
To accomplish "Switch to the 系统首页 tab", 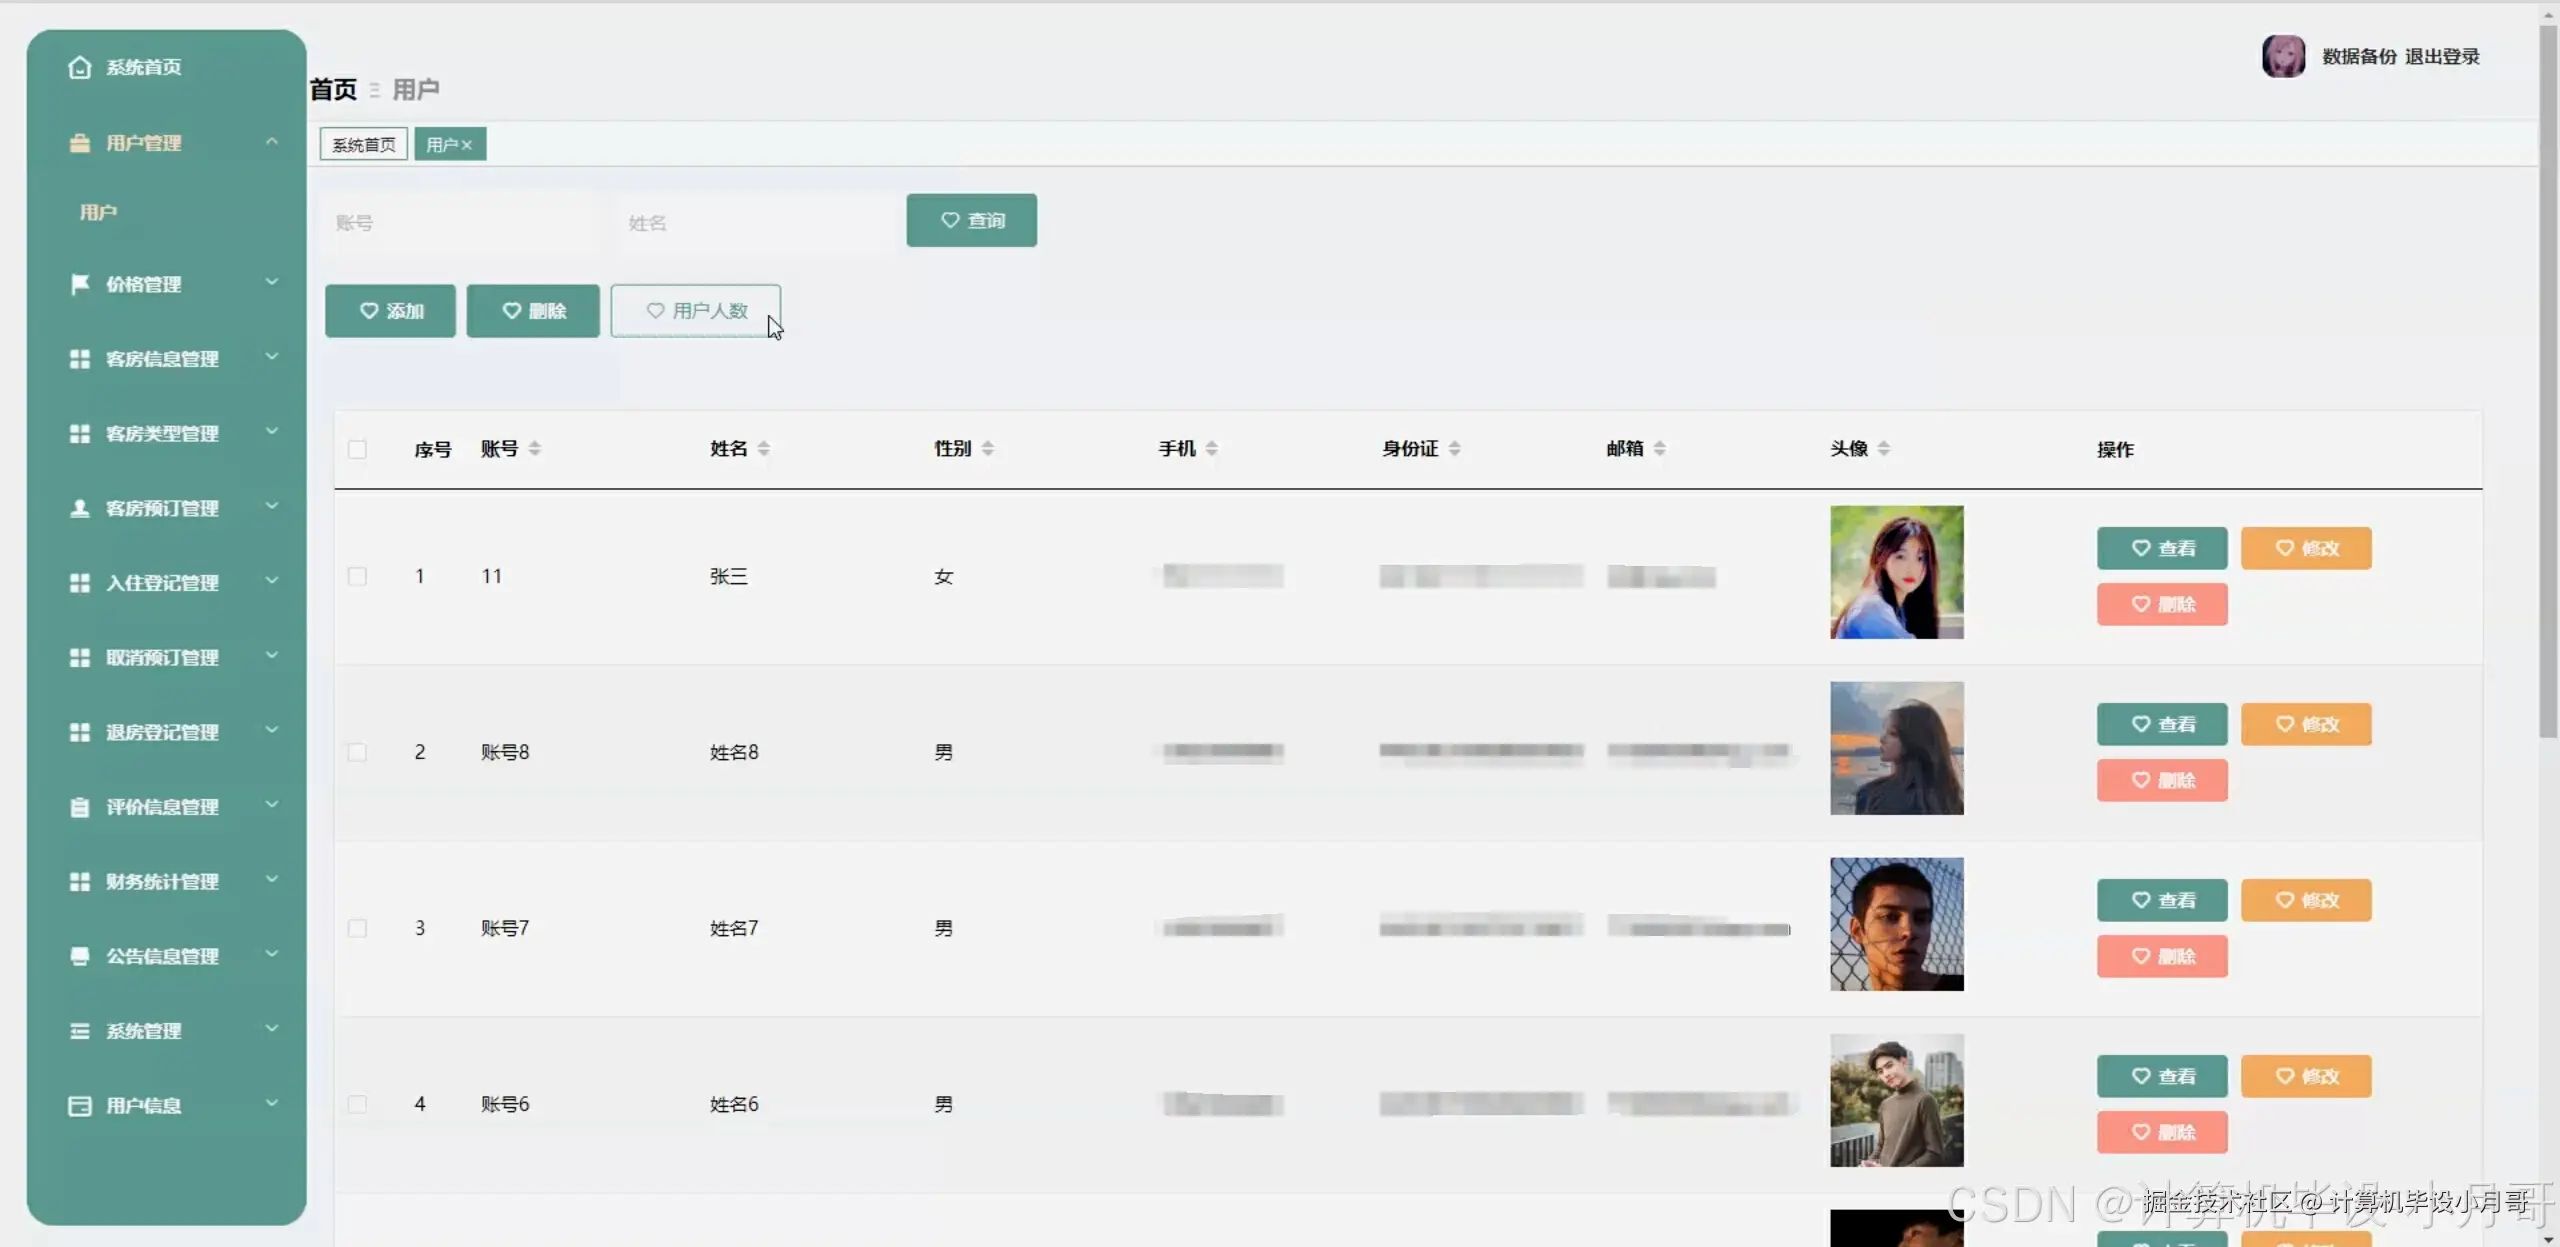I will pos(364,145).
